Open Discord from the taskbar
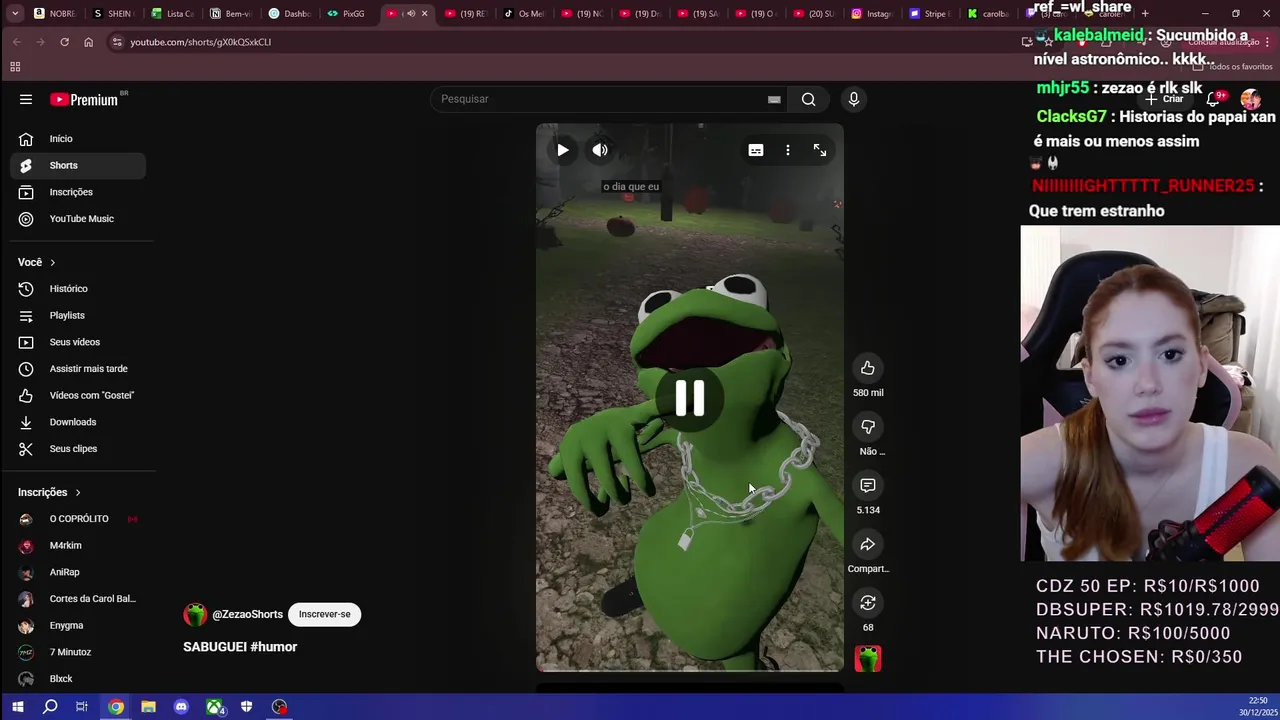 [181, 707]
